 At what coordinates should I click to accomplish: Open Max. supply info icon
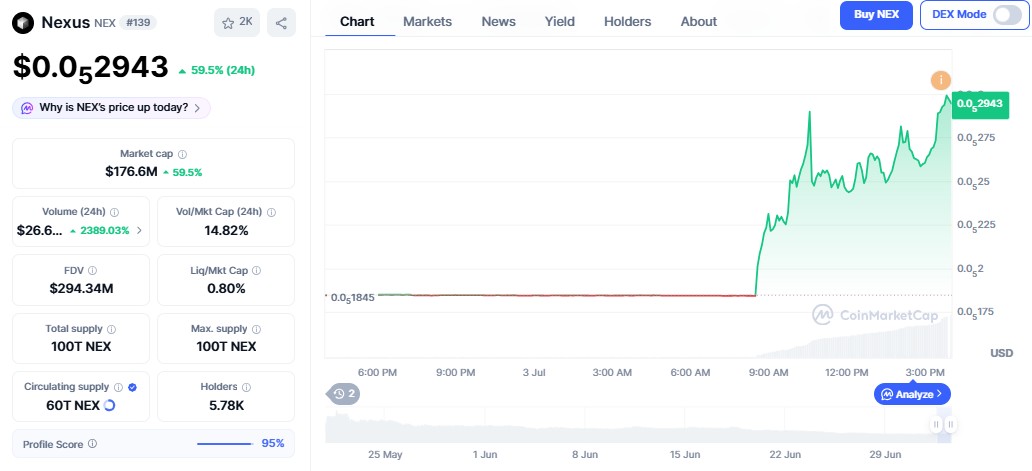(x=257, y=329)
